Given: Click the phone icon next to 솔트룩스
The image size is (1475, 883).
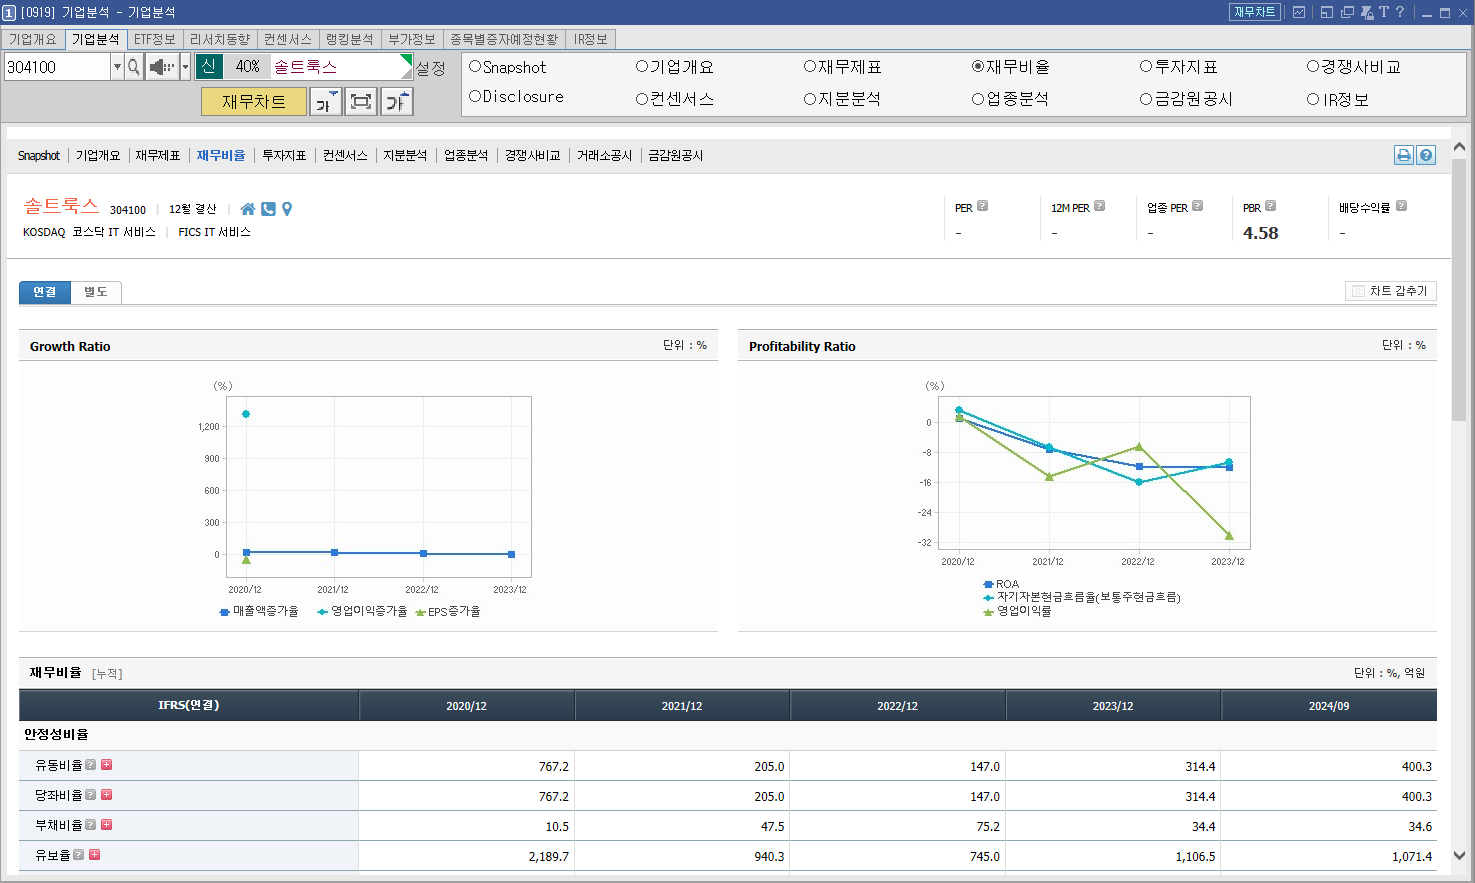Looking at the screenshot, I should click(x=268, y=209).
